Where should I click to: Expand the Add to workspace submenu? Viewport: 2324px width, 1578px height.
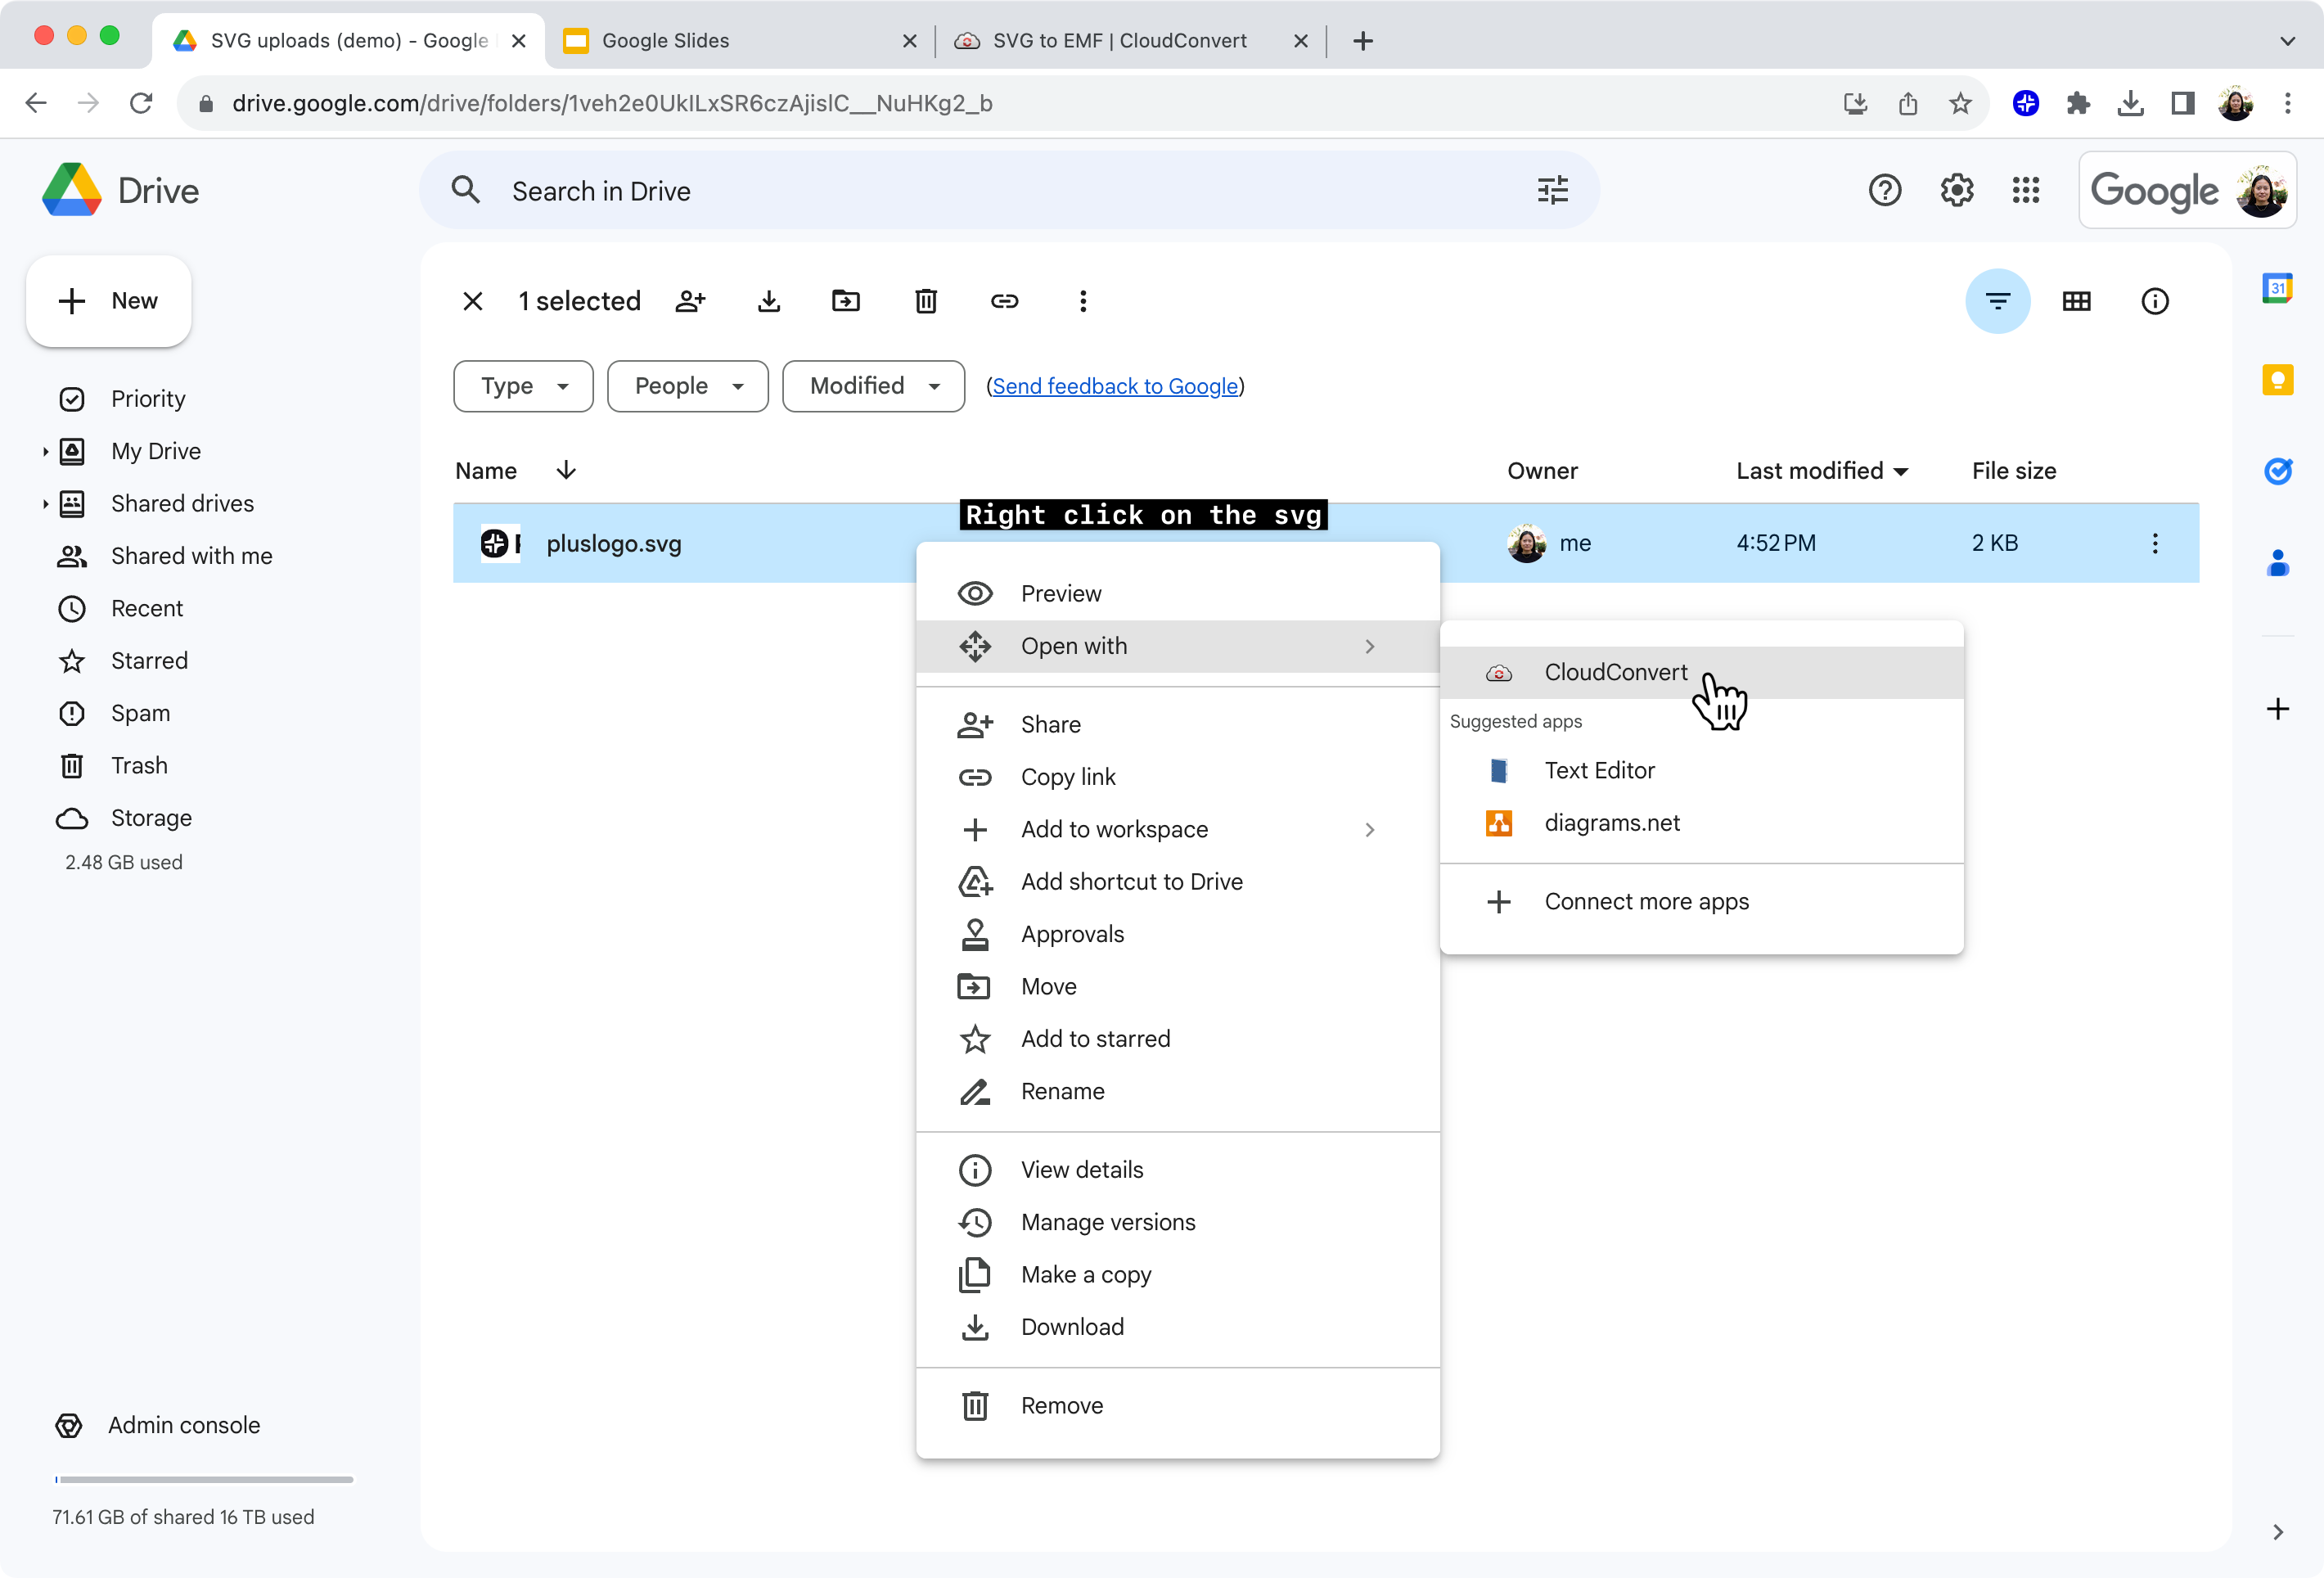pyautogui.click(x=1369, y=829)
